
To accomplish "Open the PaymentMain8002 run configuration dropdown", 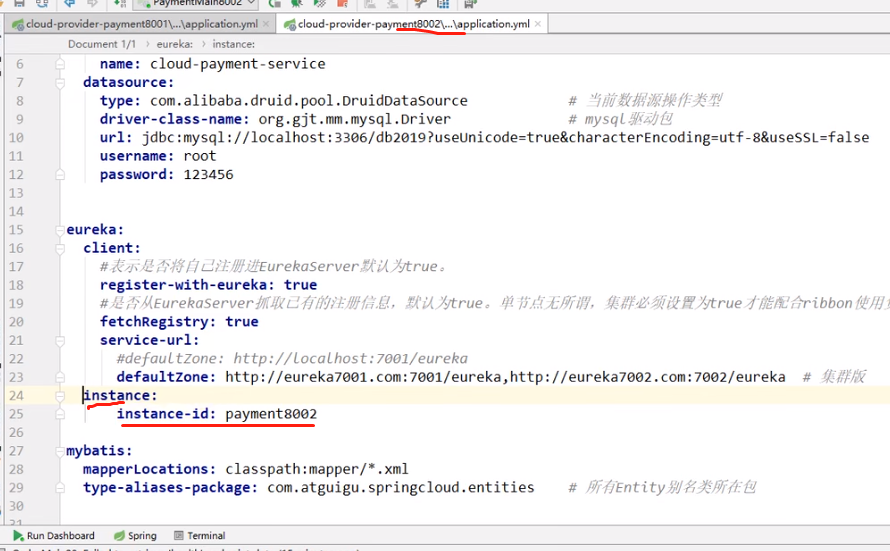I will (x=195, y=3).
